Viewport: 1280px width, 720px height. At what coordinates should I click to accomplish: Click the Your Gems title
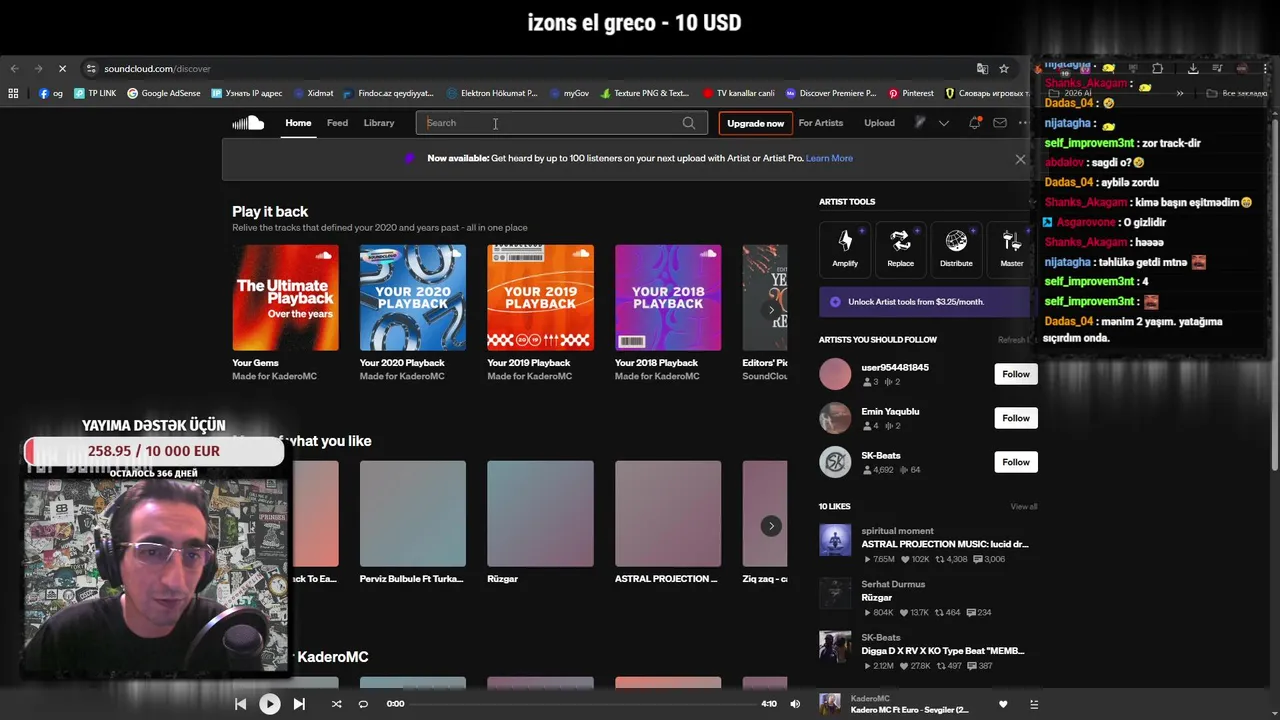[x=255, y=363]
